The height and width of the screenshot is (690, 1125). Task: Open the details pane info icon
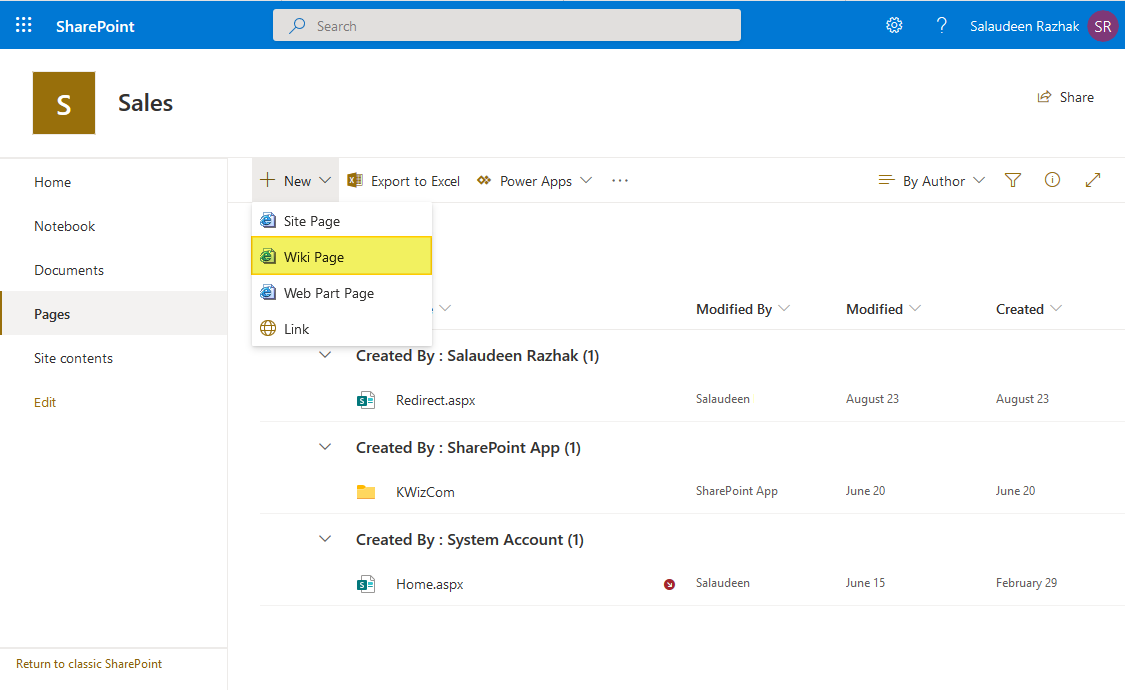[1052, 180]
